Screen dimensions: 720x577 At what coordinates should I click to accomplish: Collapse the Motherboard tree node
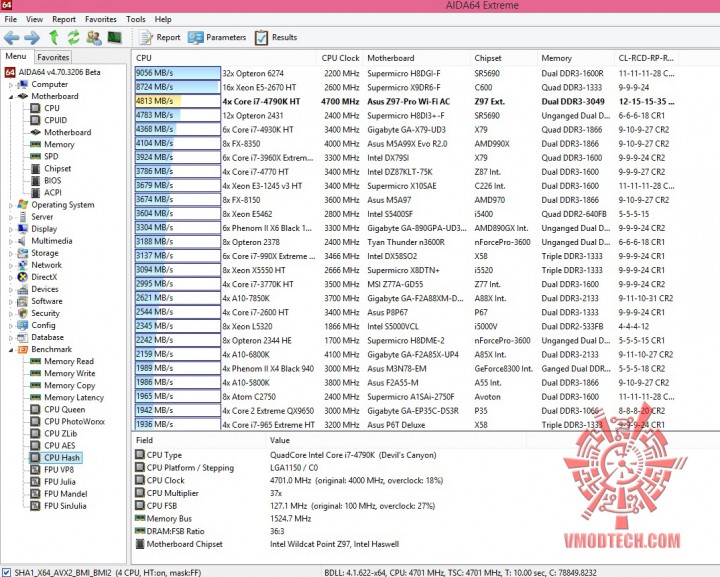(x=11, y=96)
